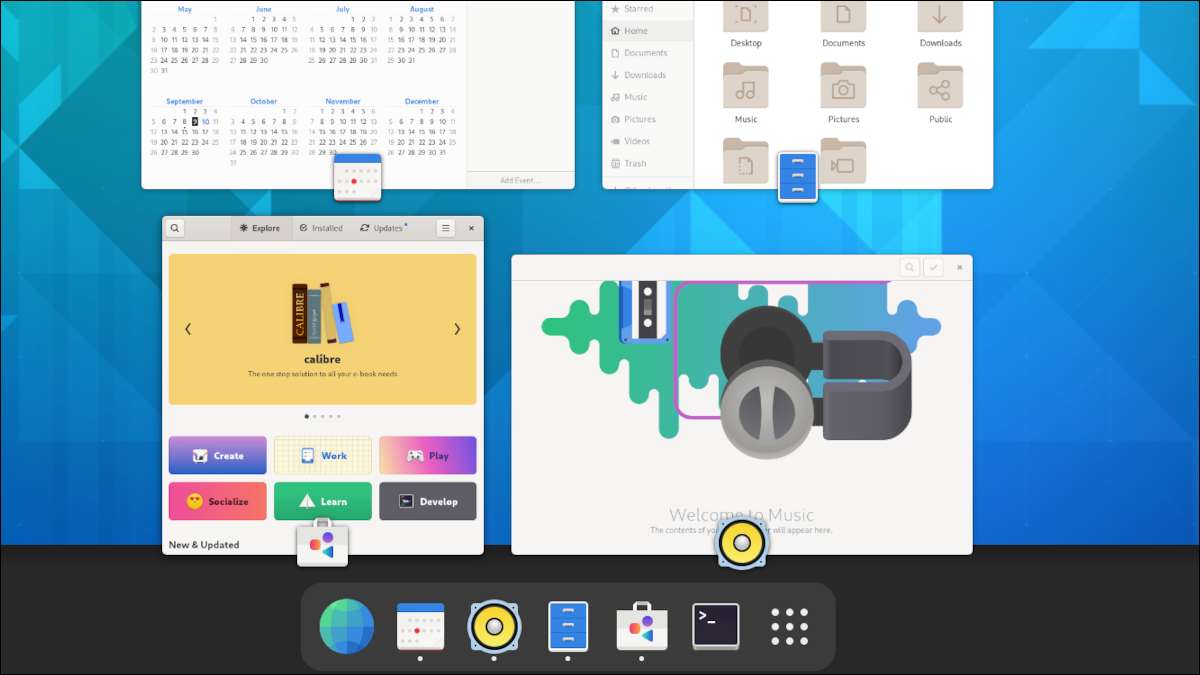Open search in the Music window
This screenshot has height=675, width=1200.
click(x=909, y=267)
